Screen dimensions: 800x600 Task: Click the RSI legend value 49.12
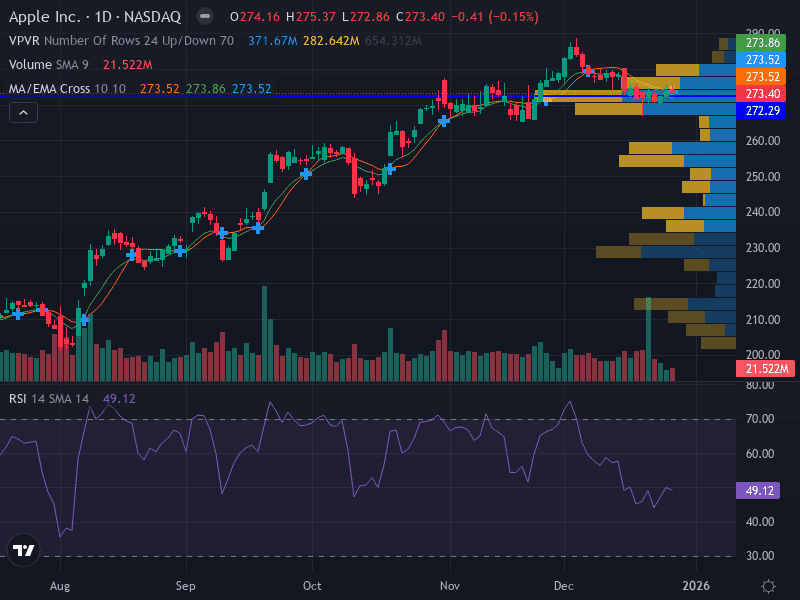click(x=119, y=399)
